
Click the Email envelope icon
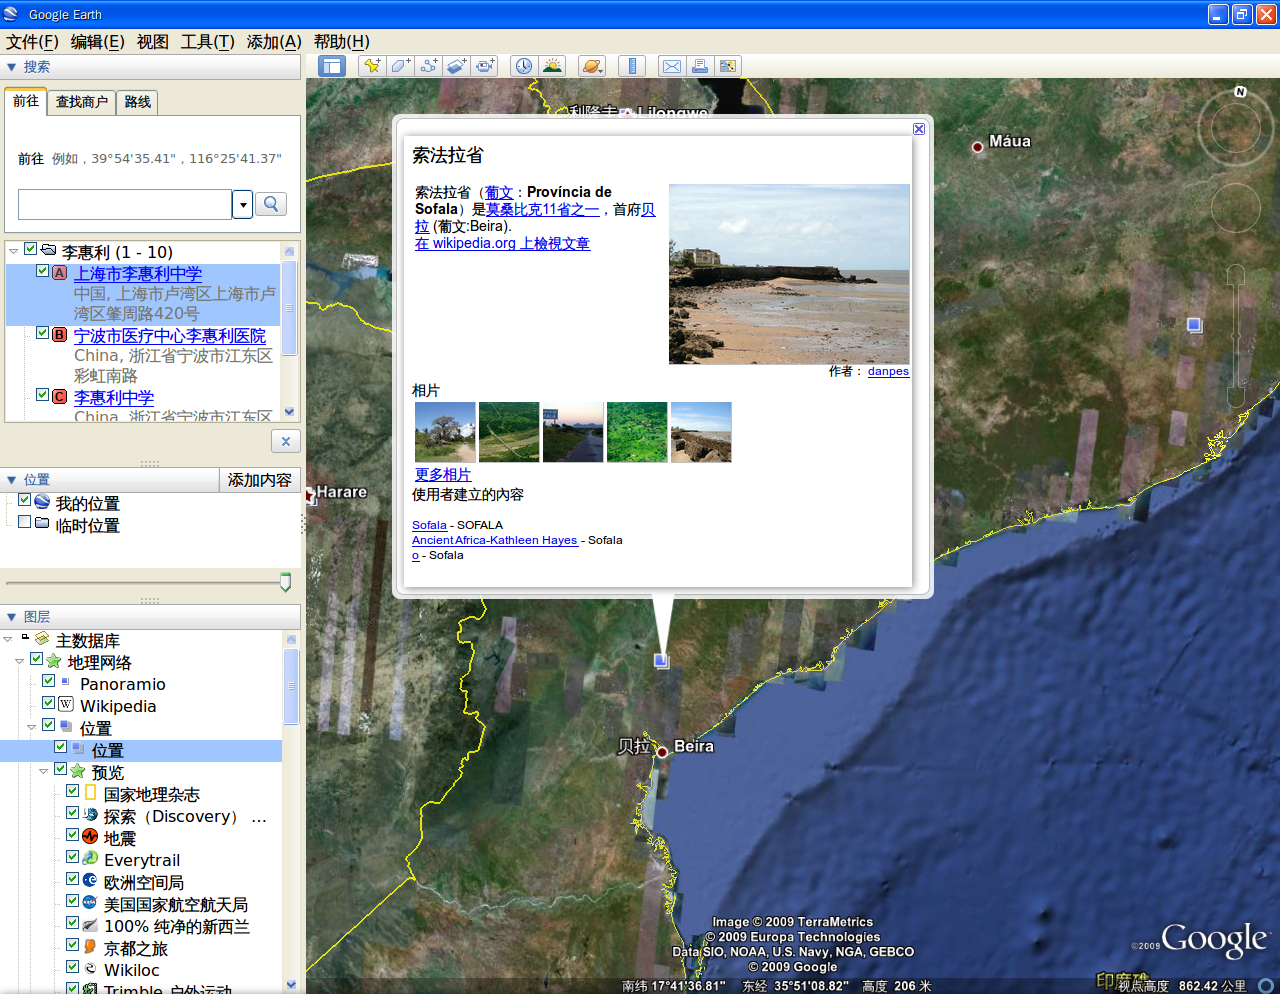pos(672,66)
